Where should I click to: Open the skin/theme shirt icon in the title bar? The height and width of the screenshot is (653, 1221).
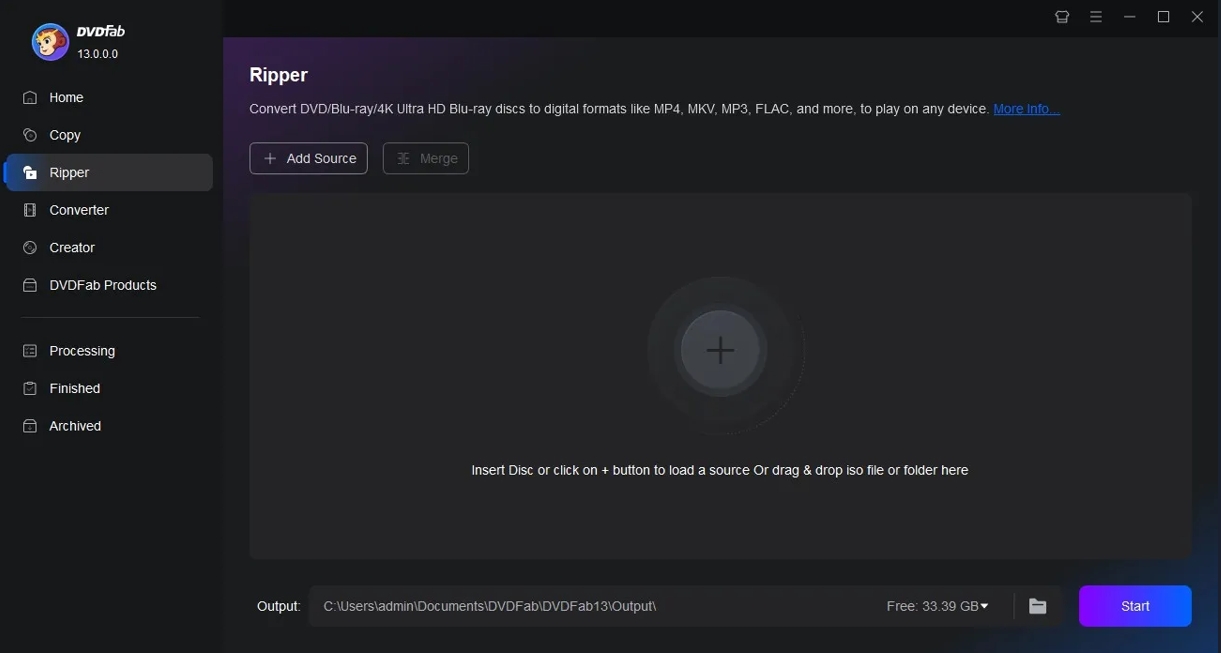pos(1062,17)
